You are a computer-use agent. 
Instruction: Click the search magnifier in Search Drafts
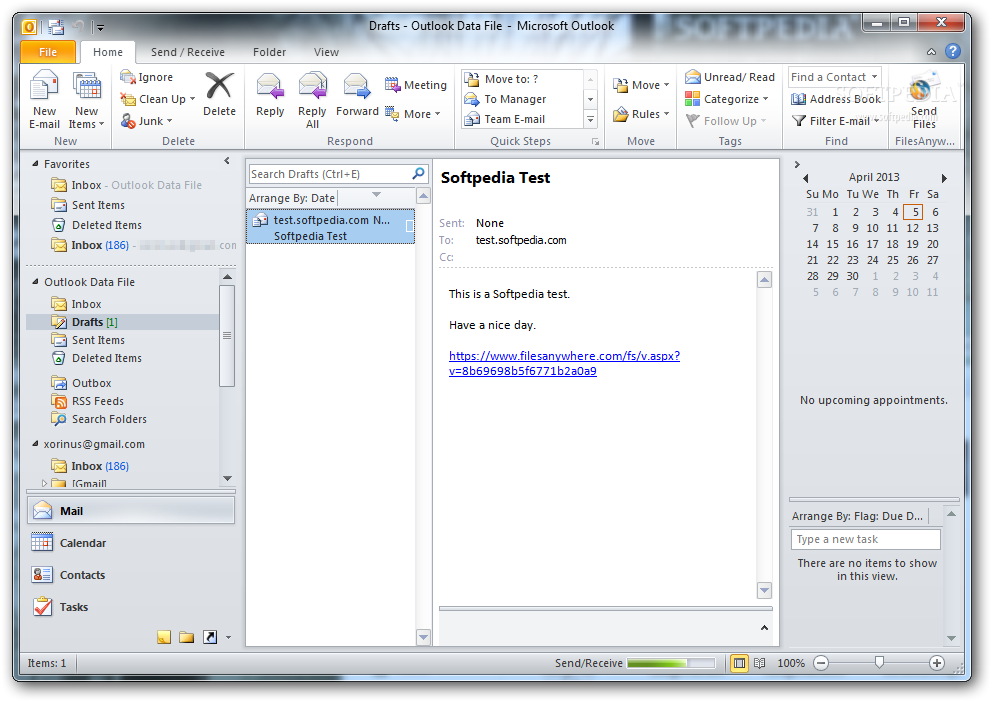point(418,173)
